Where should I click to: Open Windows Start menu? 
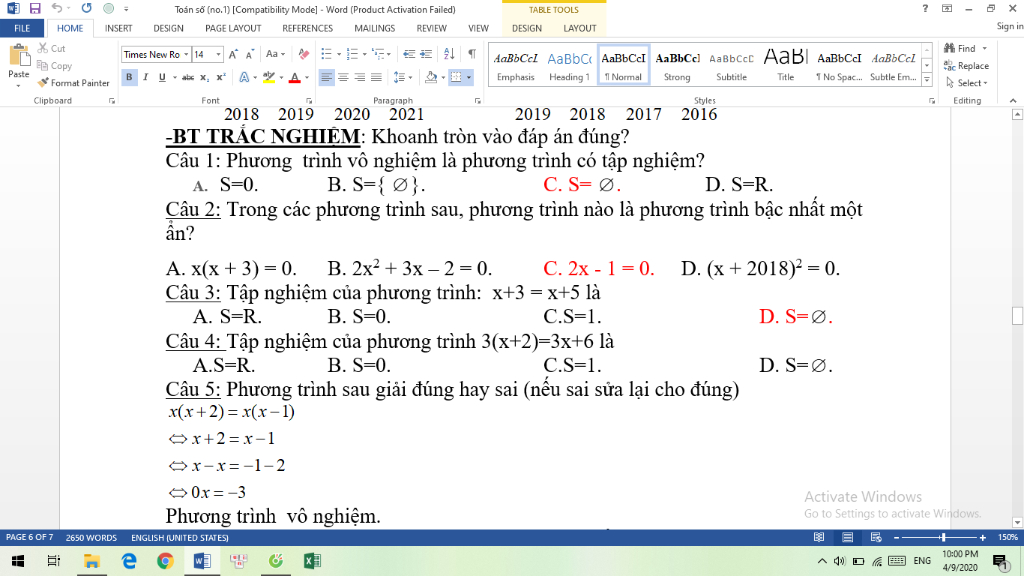coord(18,561)
